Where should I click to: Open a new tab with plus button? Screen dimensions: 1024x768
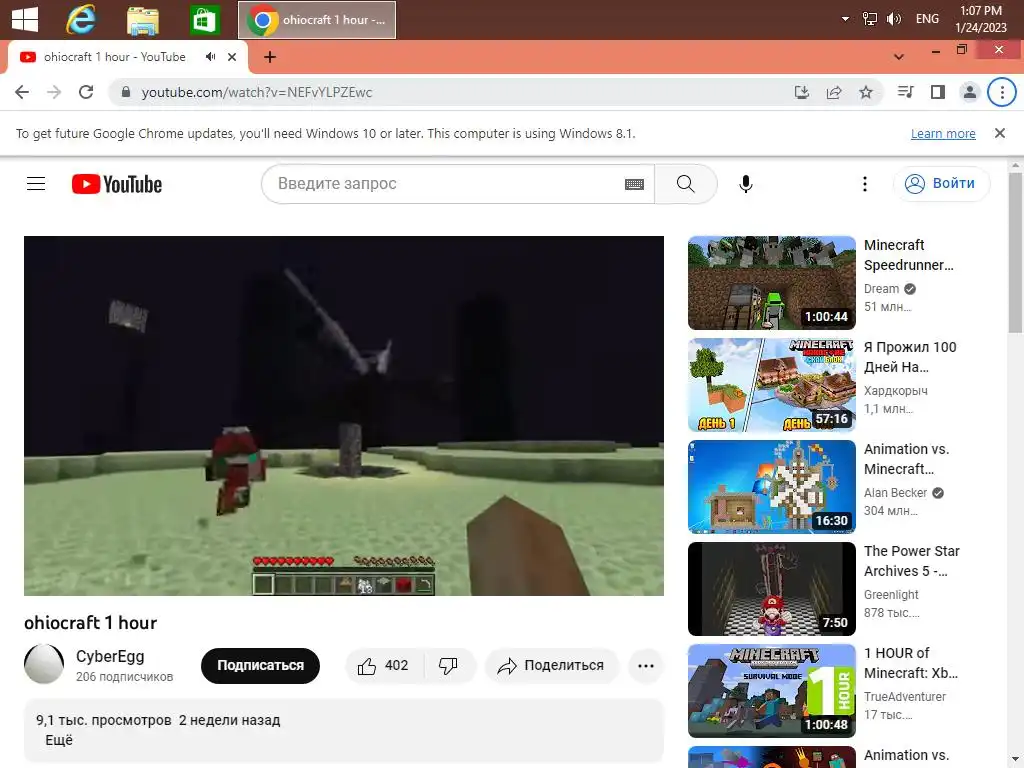[270, 57]
